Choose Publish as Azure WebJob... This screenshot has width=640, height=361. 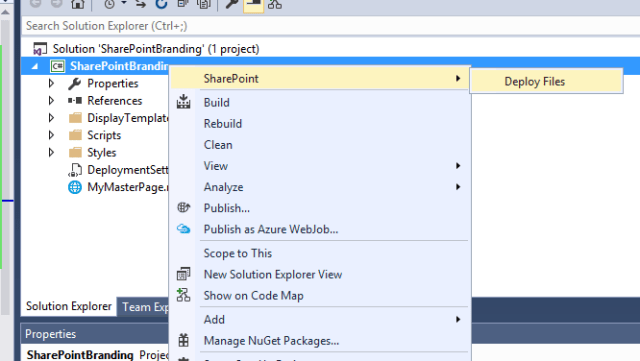point(320,229)
